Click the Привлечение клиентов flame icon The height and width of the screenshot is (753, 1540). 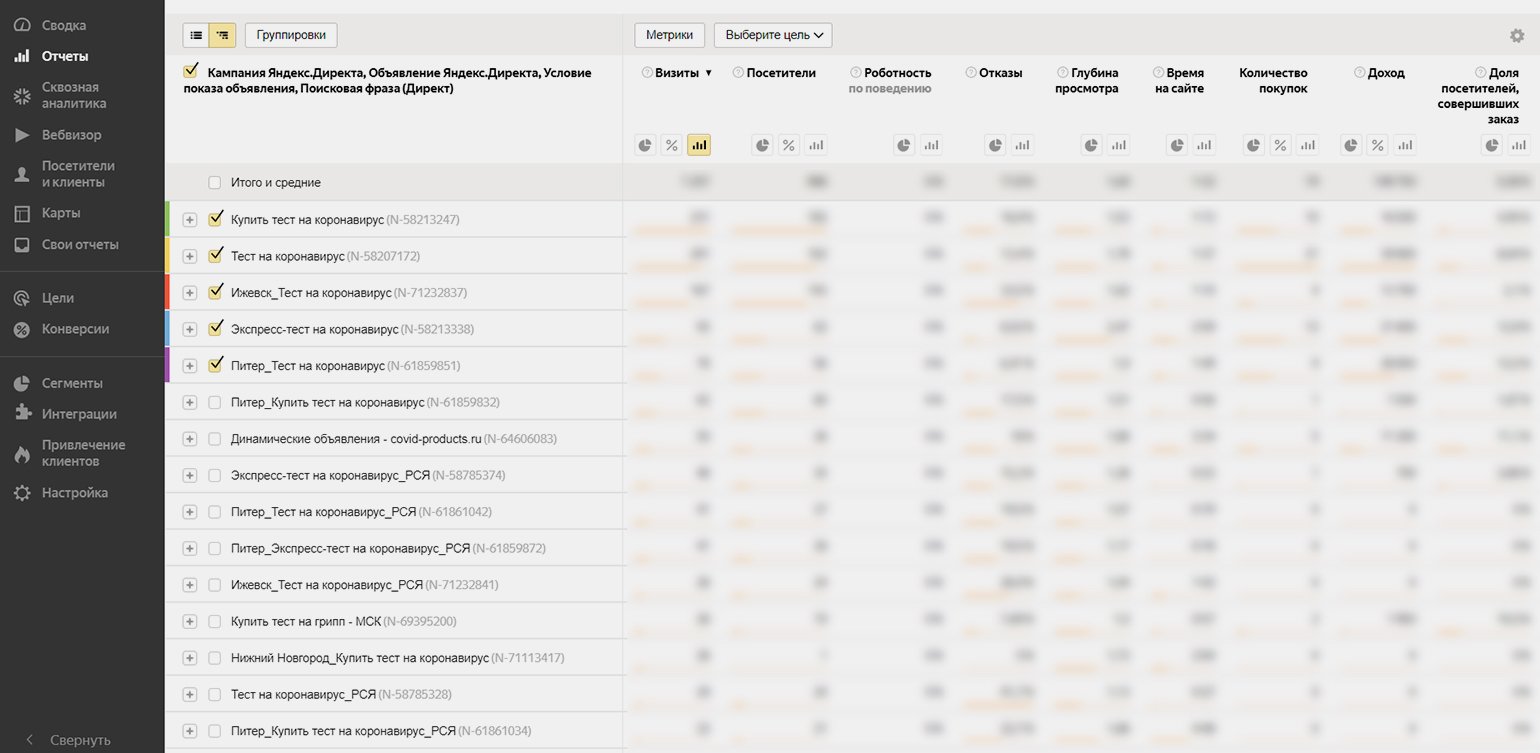pyautogui.click(x=21, y=453)
